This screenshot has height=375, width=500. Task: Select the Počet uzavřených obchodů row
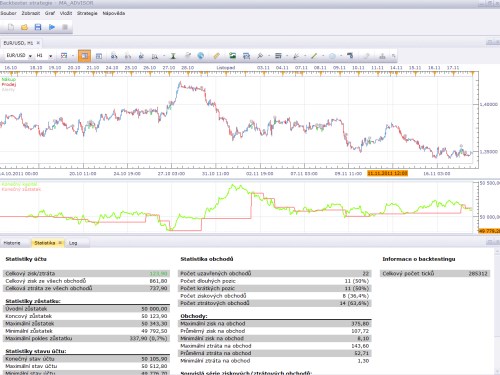tap(275, 274)
